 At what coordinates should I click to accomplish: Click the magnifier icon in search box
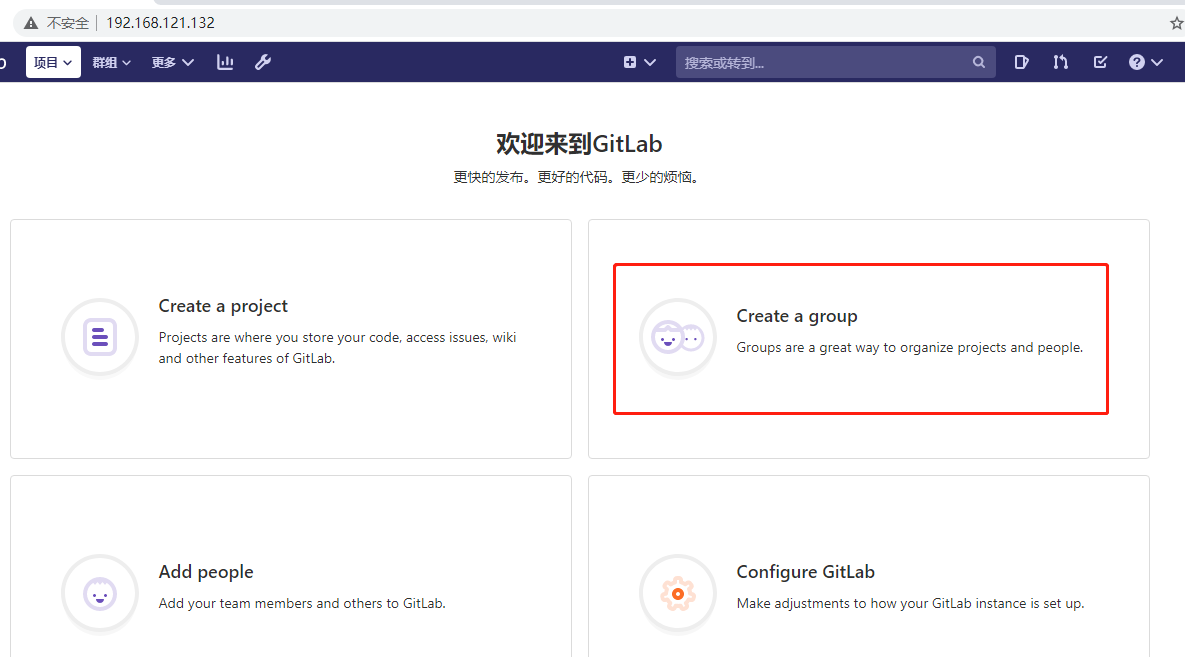(x=979, y=62)
